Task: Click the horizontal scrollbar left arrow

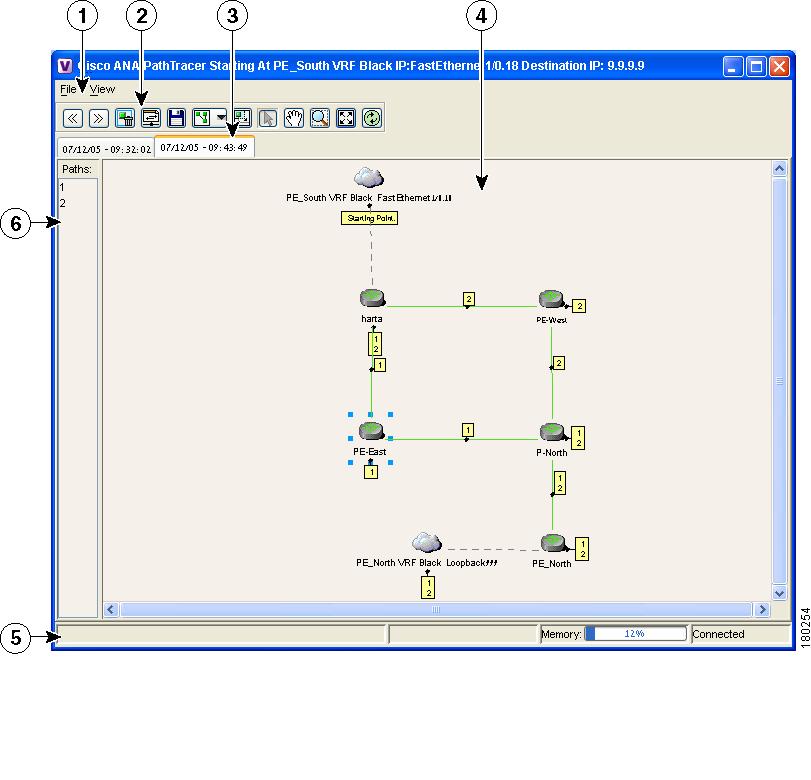Action: tap(111, 609)
